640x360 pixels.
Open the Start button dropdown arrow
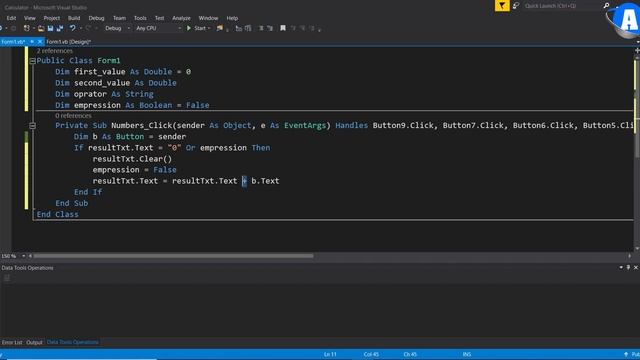pos(209,28)
